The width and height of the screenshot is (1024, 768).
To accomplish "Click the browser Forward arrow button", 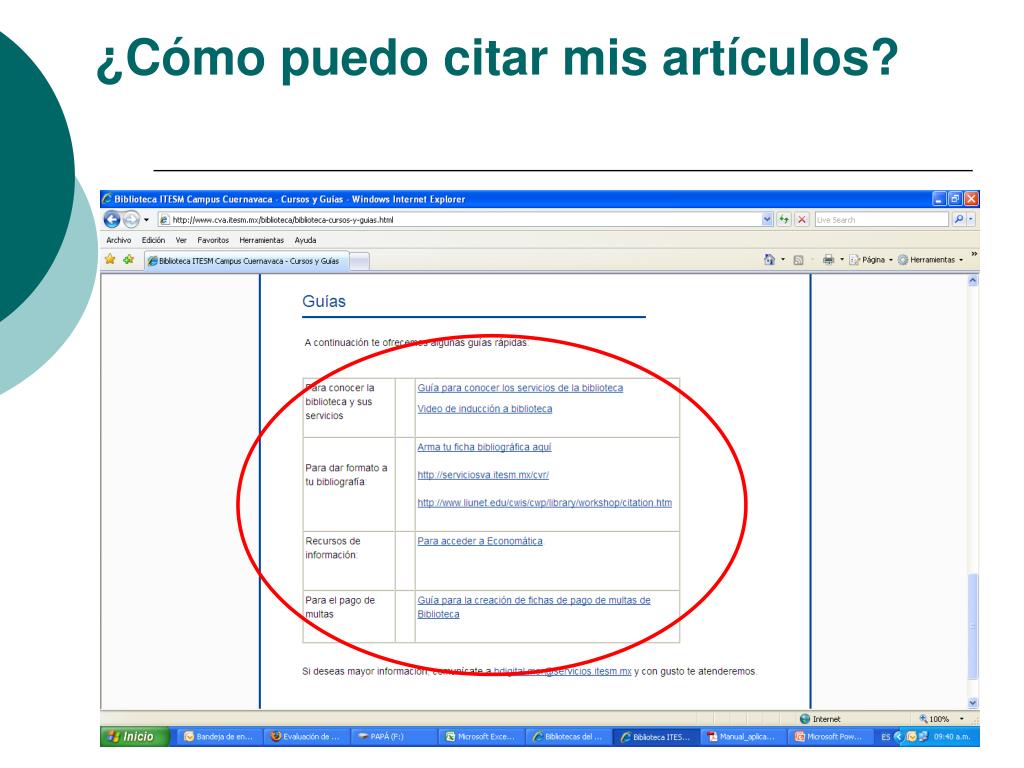I will click(131, 219).
